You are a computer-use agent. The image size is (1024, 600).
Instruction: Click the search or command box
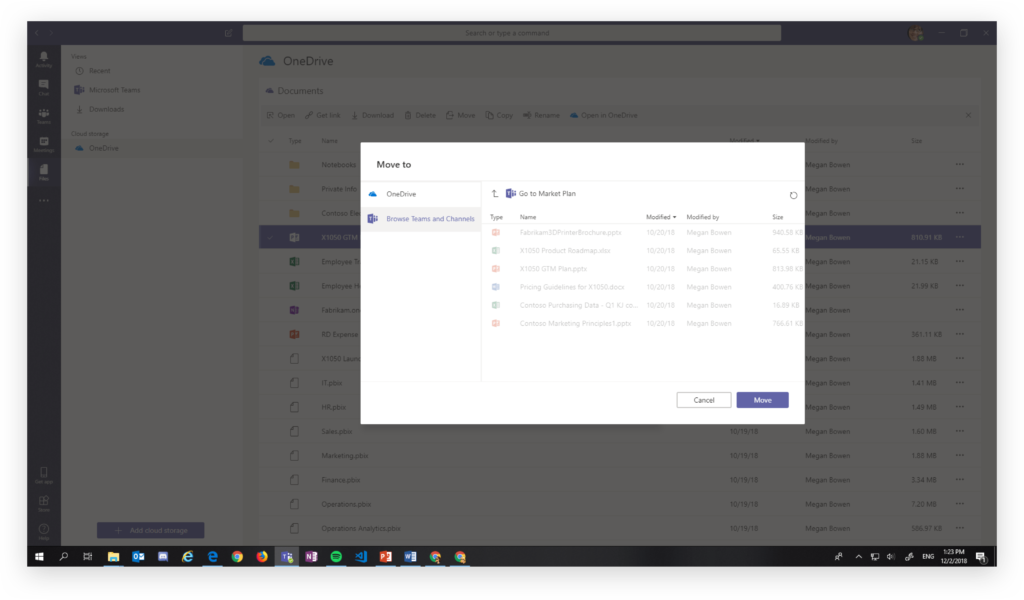(x=511, y=33)
